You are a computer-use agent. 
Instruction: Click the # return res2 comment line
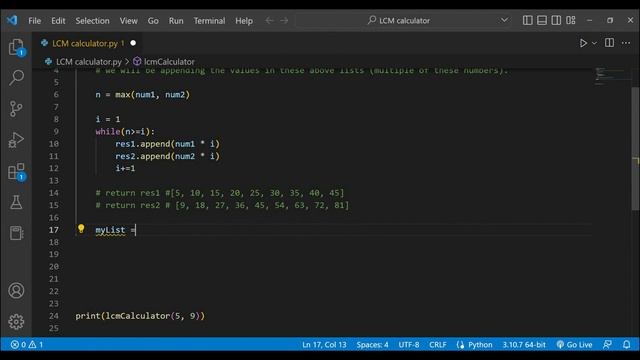222,205
